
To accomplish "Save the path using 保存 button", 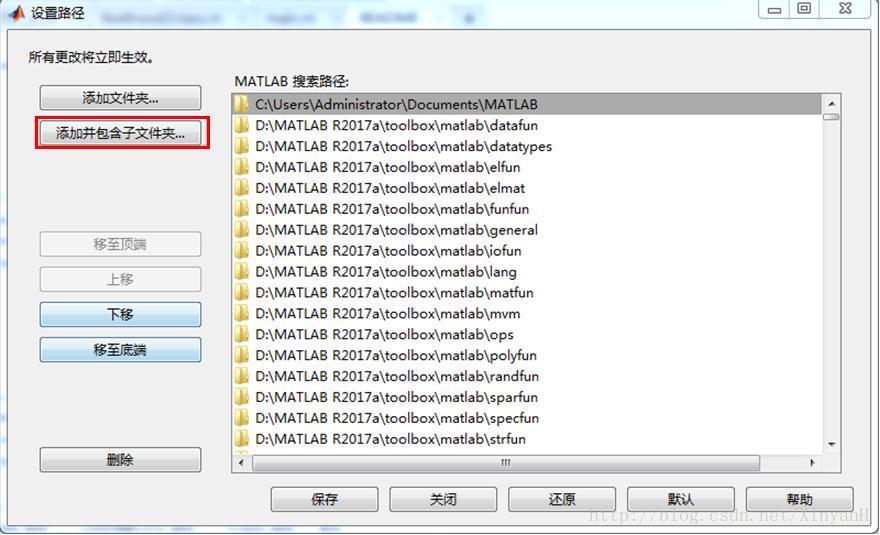I will pyautogui.click(x=324, y=499).
